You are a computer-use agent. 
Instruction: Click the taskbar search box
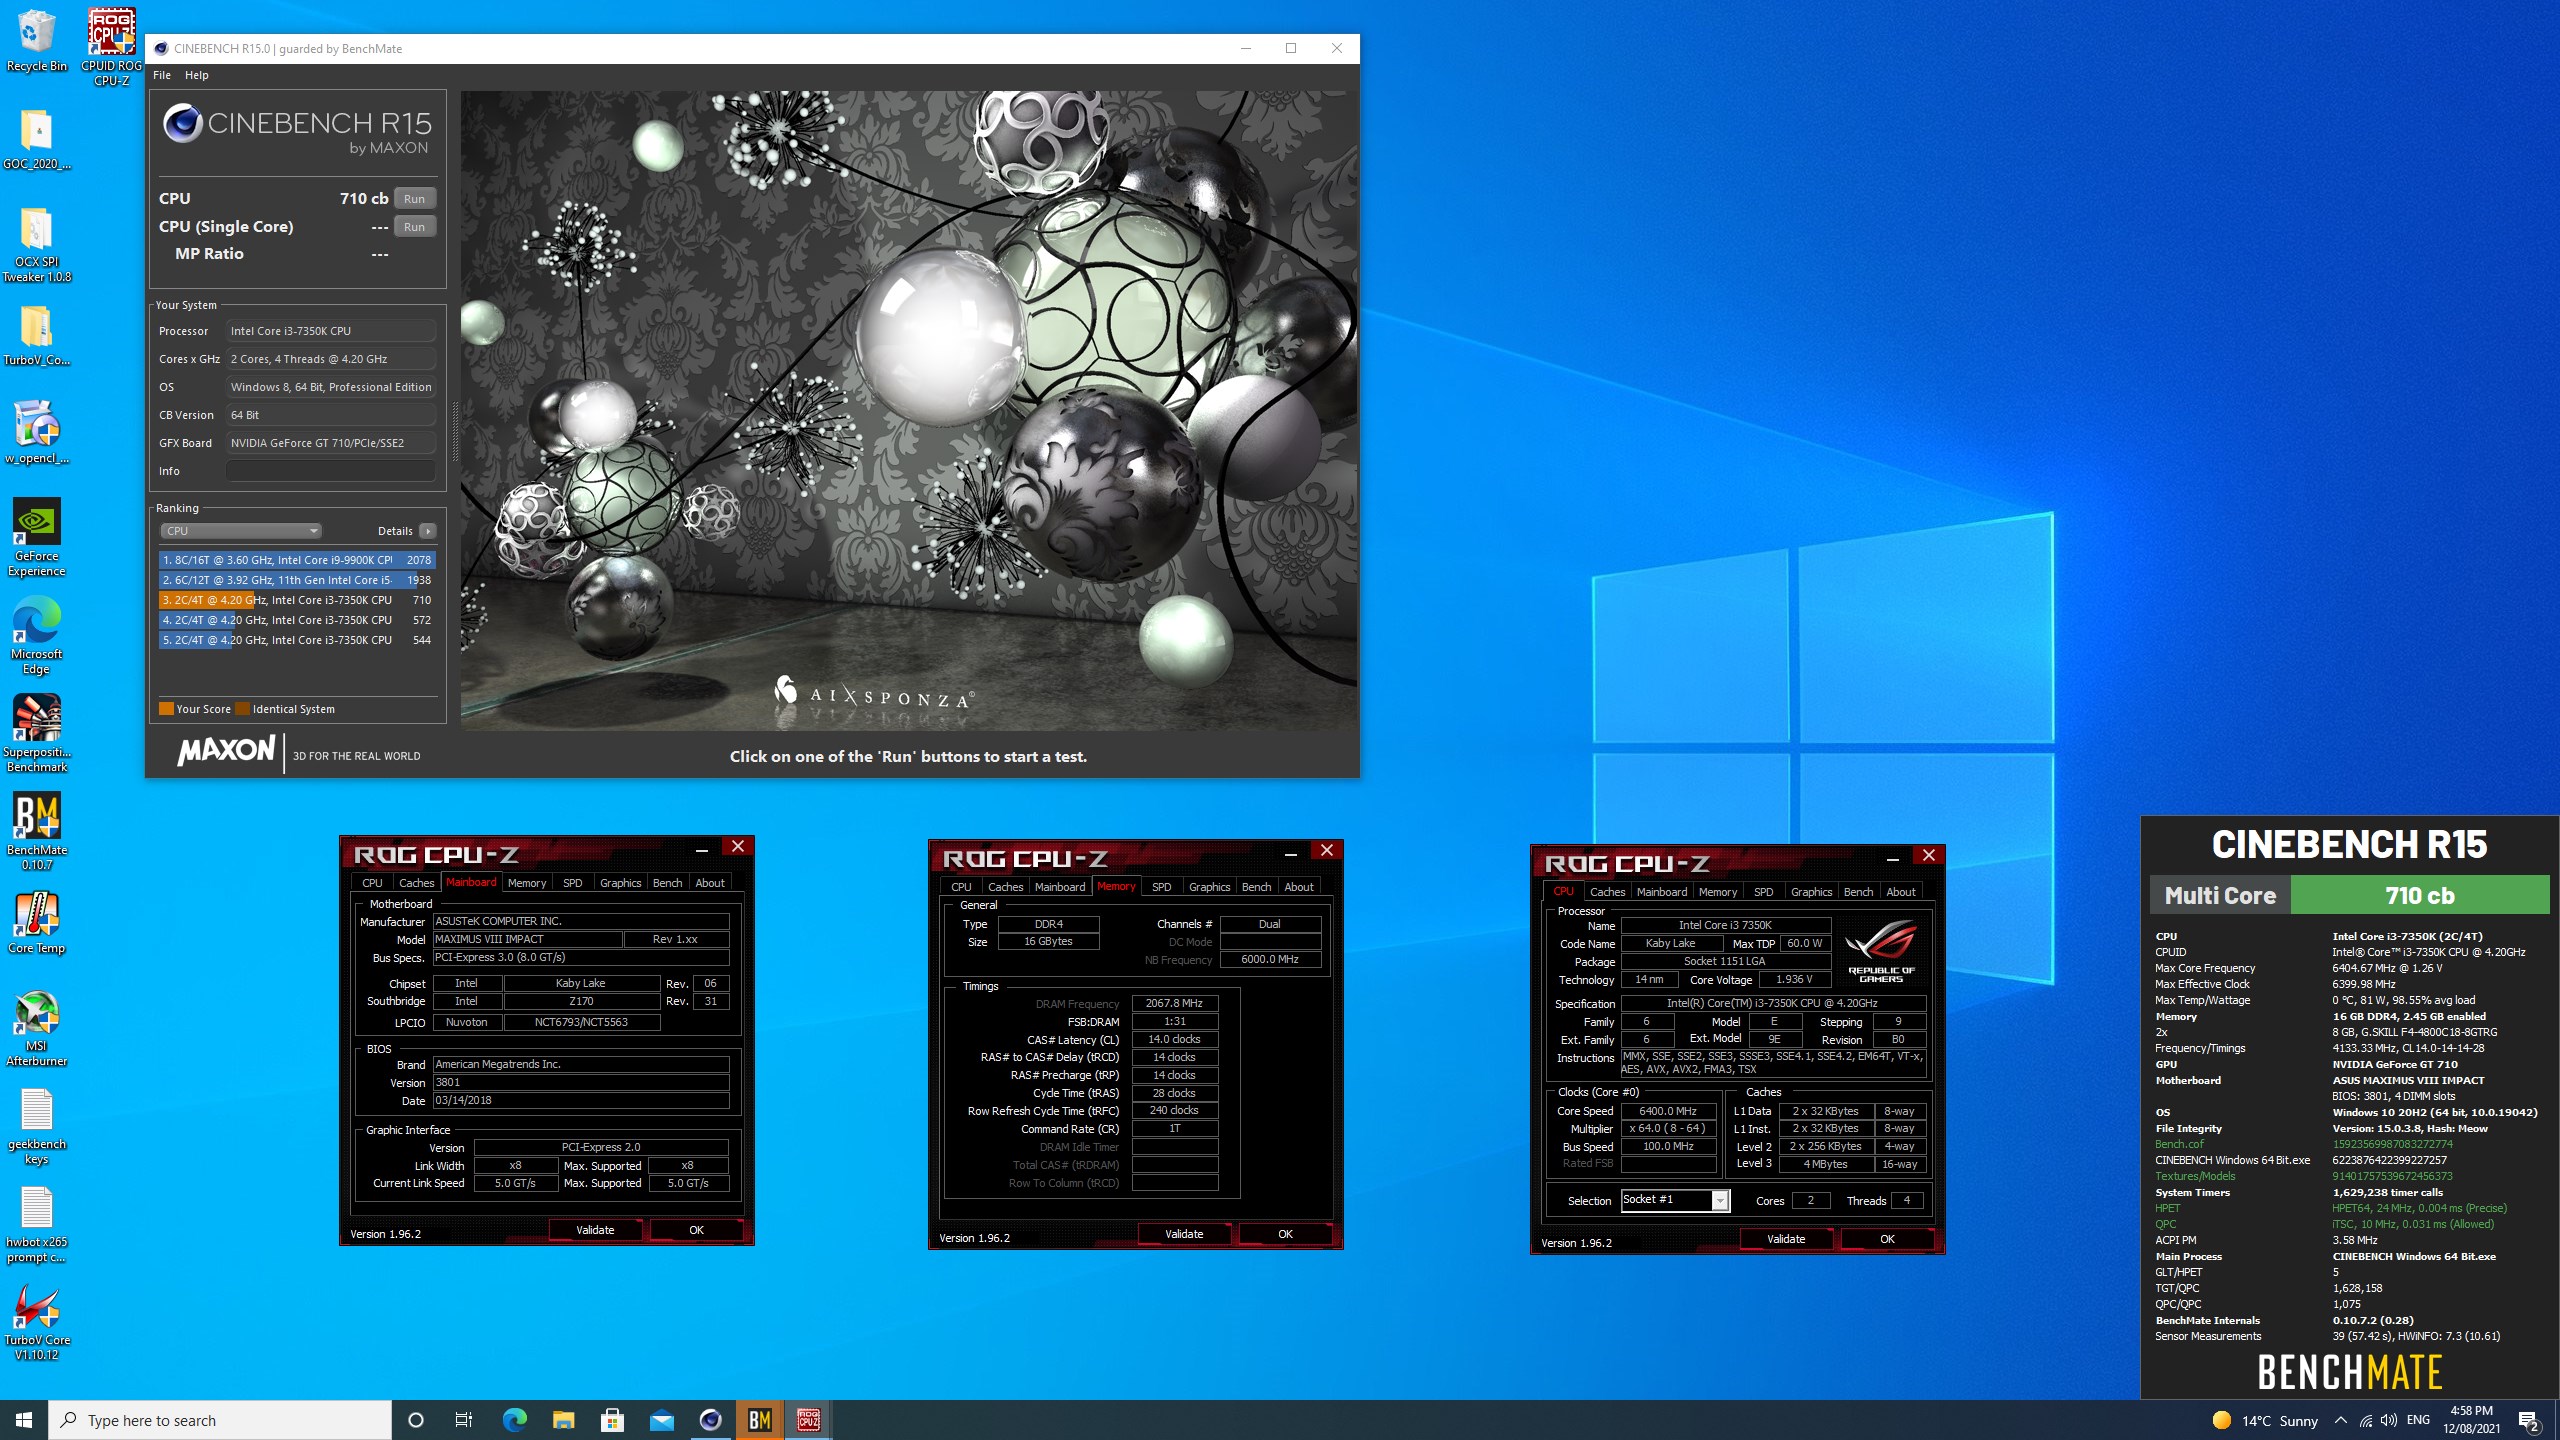(x=220, y=1420)
